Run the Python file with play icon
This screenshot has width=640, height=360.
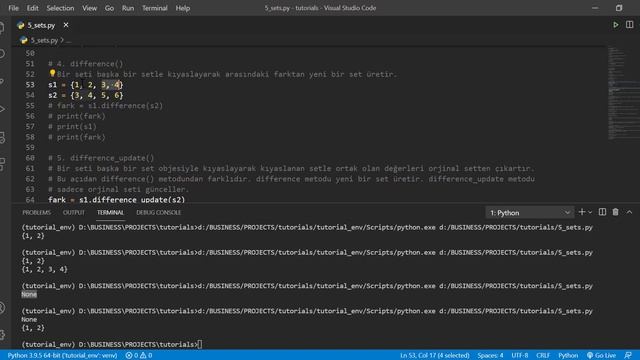616,25
